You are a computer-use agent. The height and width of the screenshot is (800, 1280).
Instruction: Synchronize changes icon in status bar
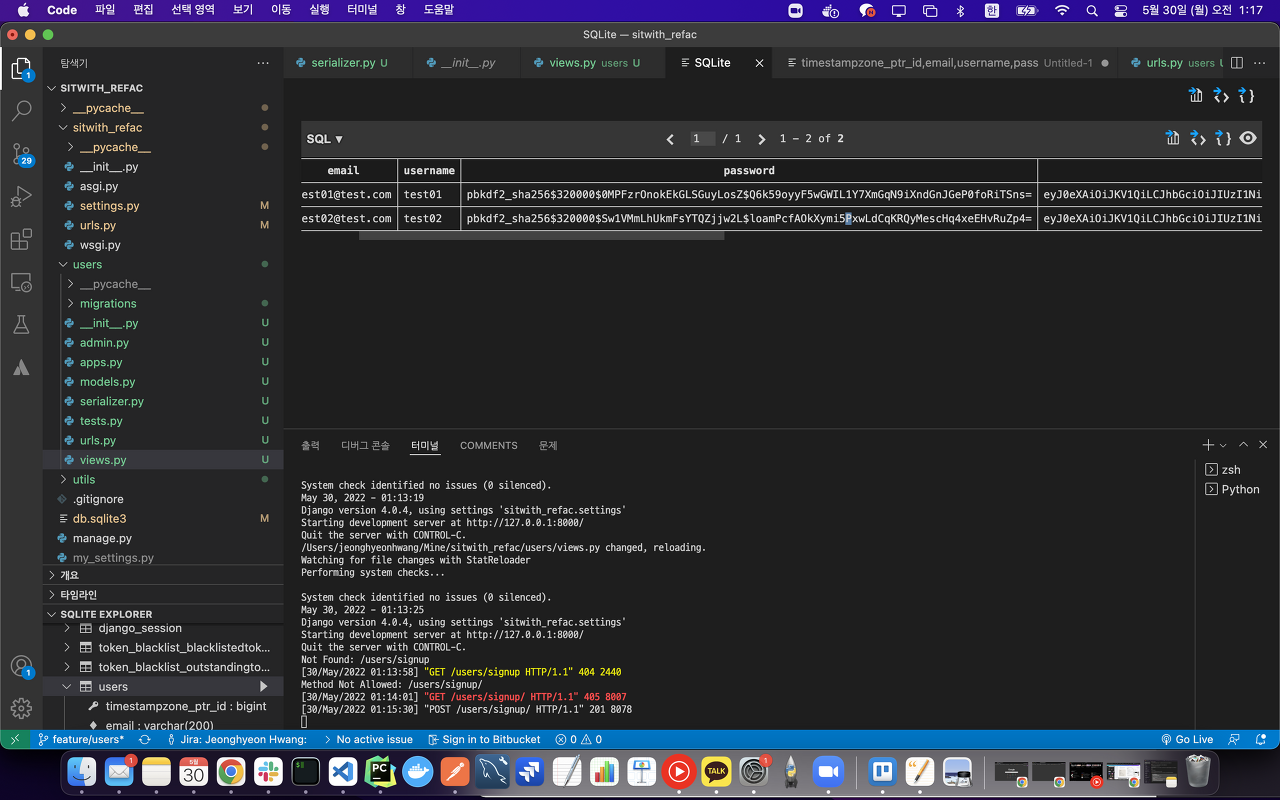[145, 739]
